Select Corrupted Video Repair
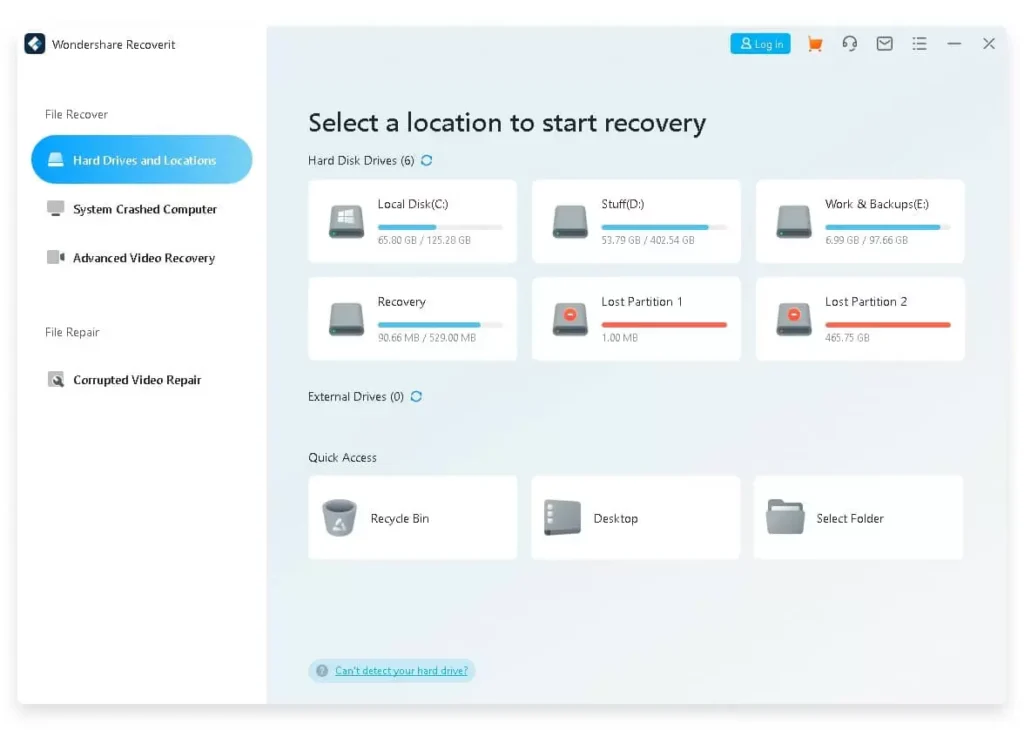Viewport: 1024px width, 730px height. tap(136, 380)
